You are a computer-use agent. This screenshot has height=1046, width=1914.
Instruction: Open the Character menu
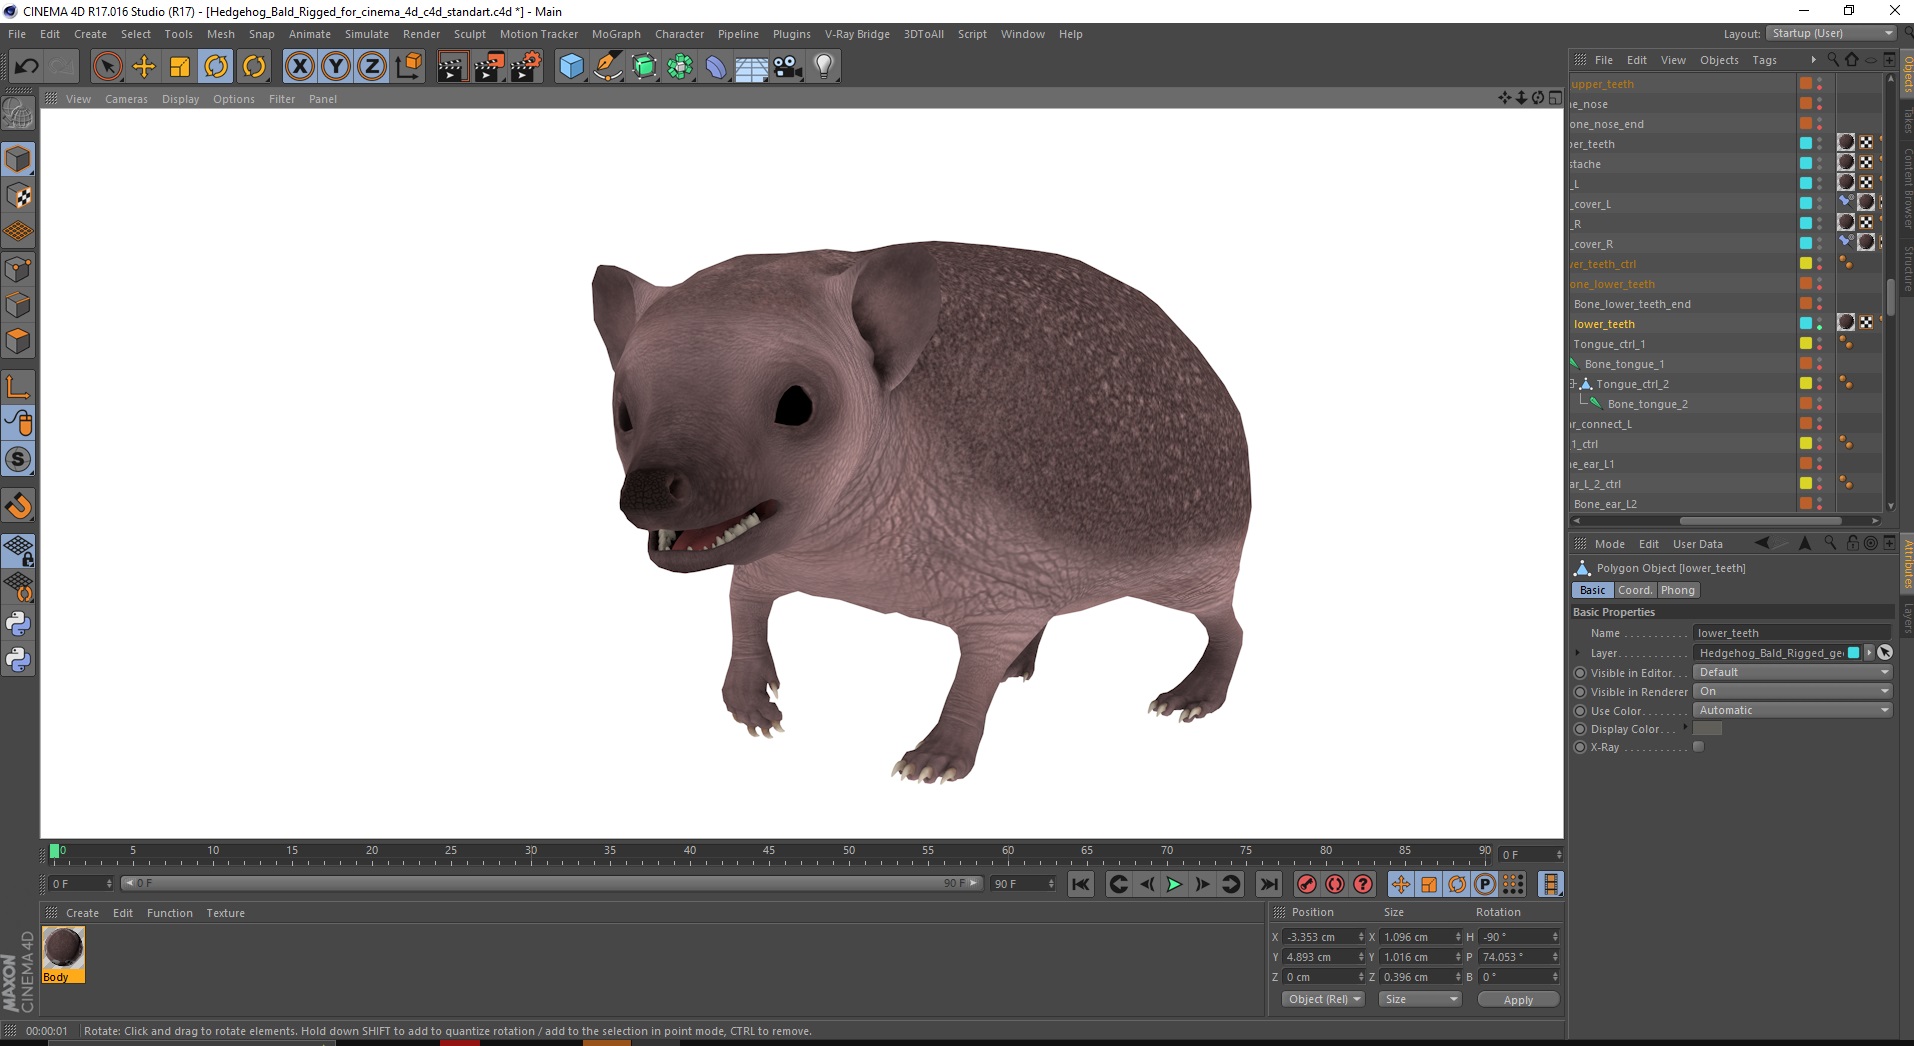tap(680, 34)
